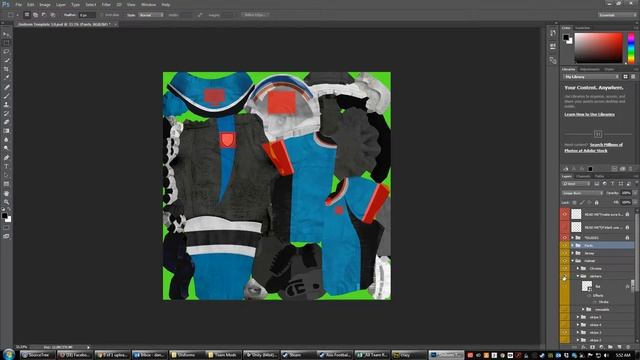Click the Subtract from selection icon
Viewport: 640px width, 360px height.
click(44, 15)
